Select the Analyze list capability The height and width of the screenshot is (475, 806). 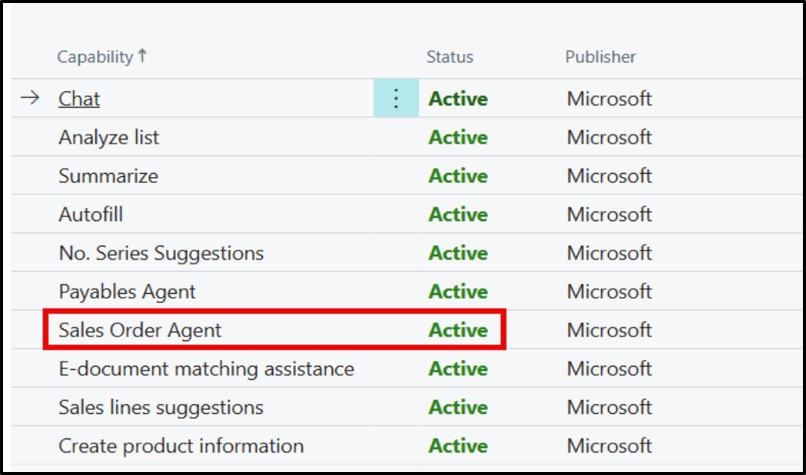click(x=109, y=137)
